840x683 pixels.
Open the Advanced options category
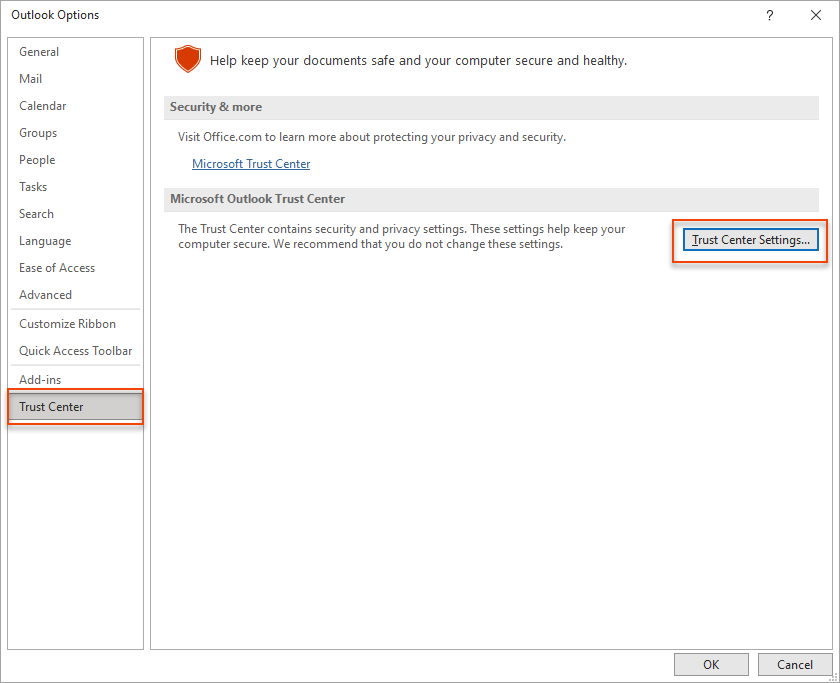pyautogui.click(x=46, y=295)
